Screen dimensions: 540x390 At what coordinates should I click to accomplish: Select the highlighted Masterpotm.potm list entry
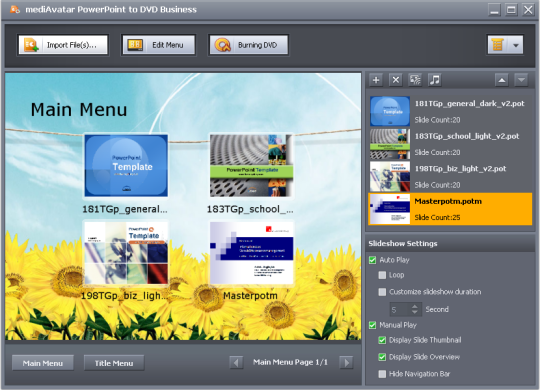[450, 209]
